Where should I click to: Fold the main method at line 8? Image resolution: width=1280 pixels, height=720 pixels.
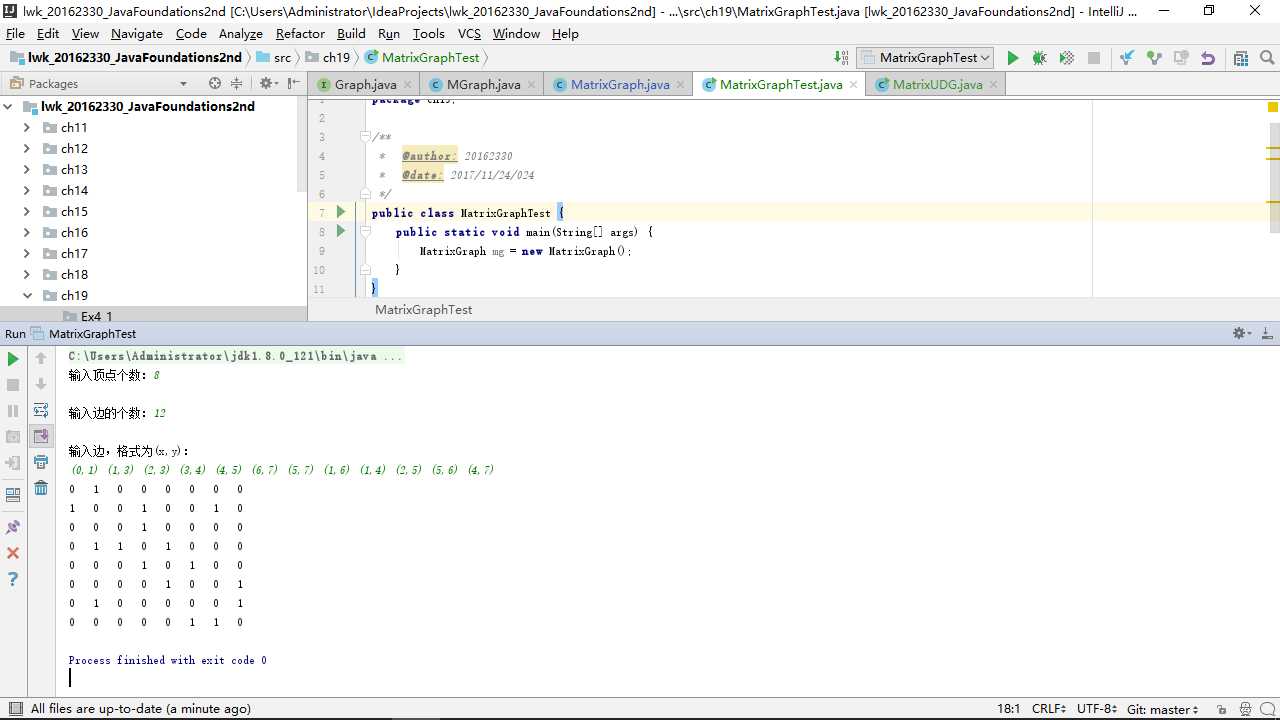365,231
